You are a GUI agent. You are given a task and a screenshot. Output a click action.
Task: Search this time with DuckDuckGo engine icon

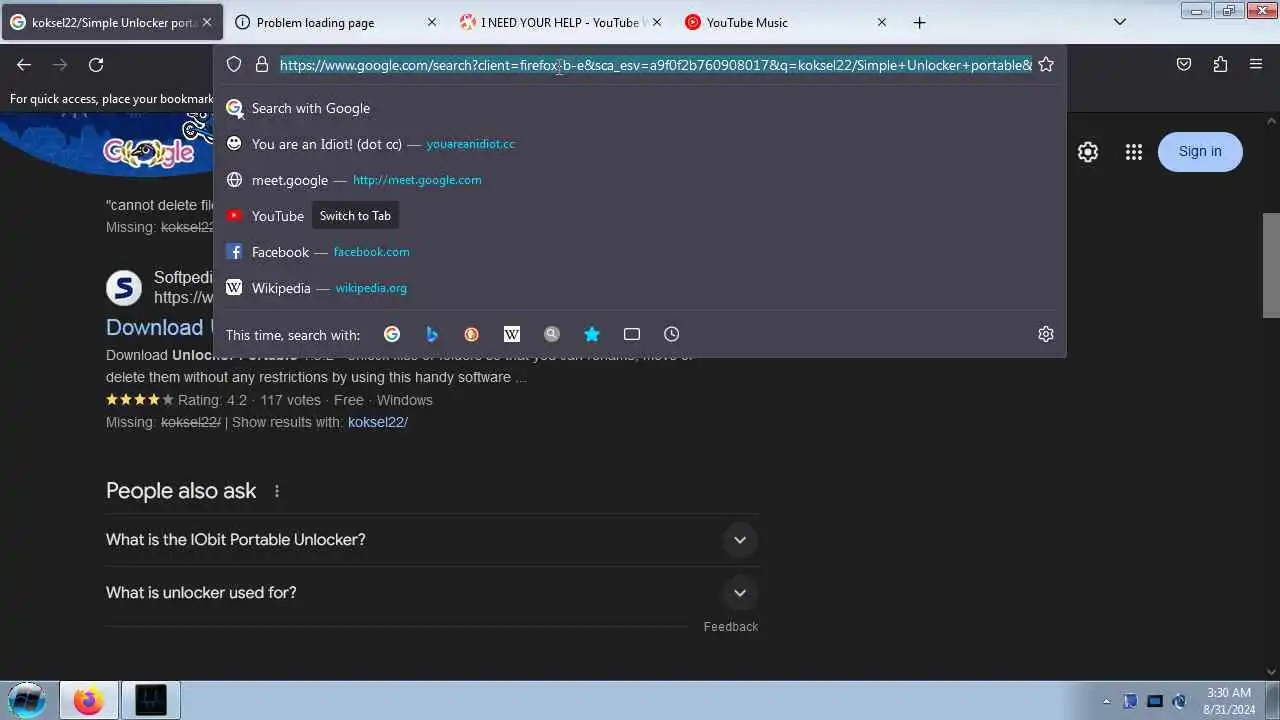tap(472, 334)
